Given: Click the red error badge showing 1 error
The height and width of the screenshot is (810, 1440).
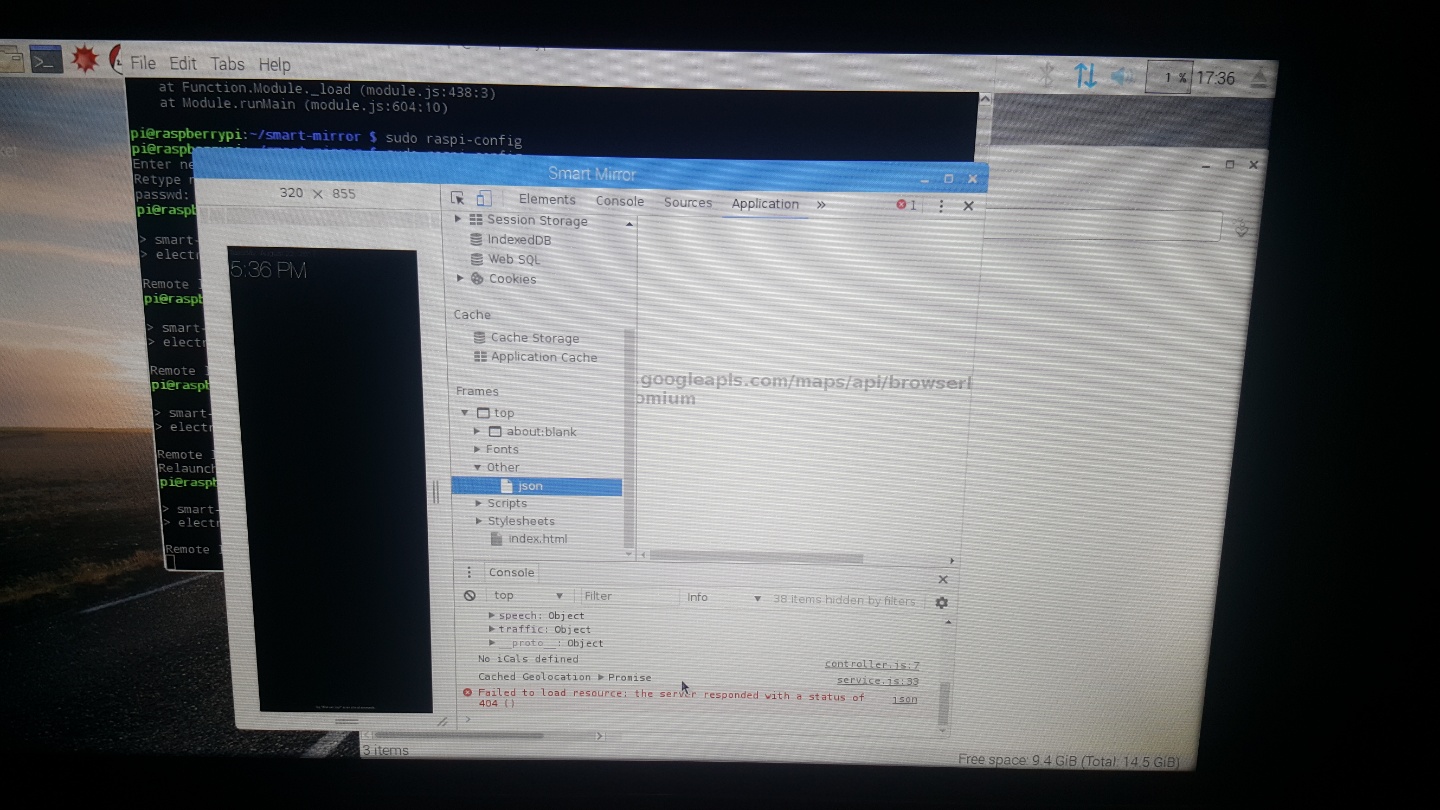Looking at the screenshot, I should pyautogui.click(x=905, y=204).
